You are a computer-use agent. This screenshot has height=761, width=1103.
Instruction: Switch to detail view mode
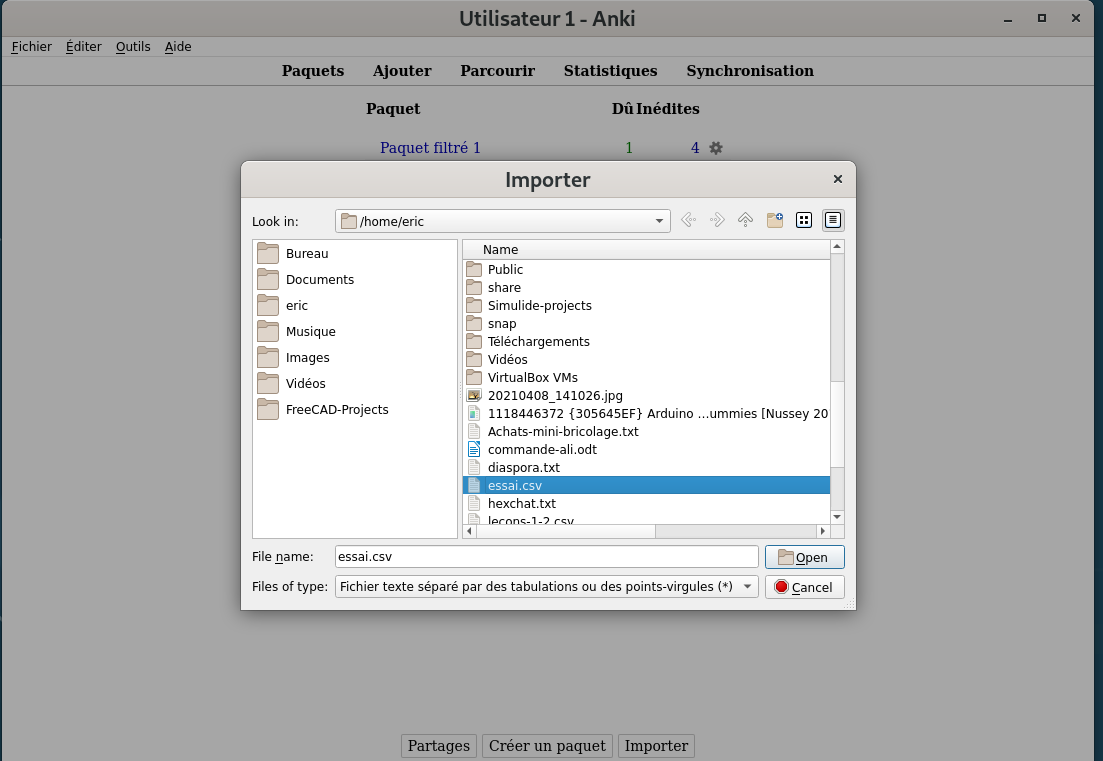point(833,220)
